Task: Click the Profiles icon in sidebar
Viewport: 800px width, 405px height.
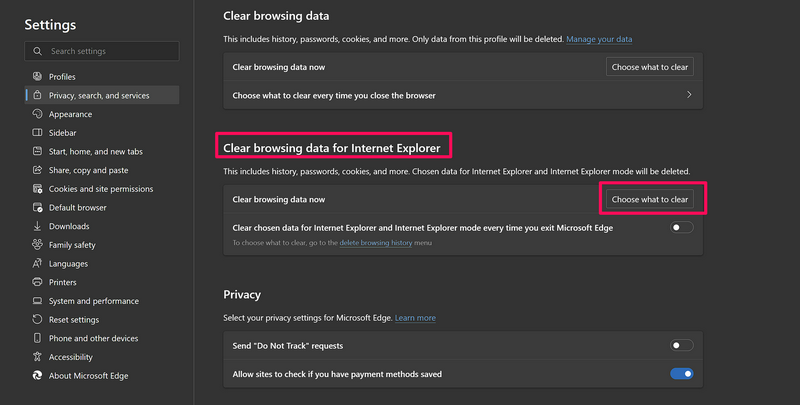Action: coord(37,77)
